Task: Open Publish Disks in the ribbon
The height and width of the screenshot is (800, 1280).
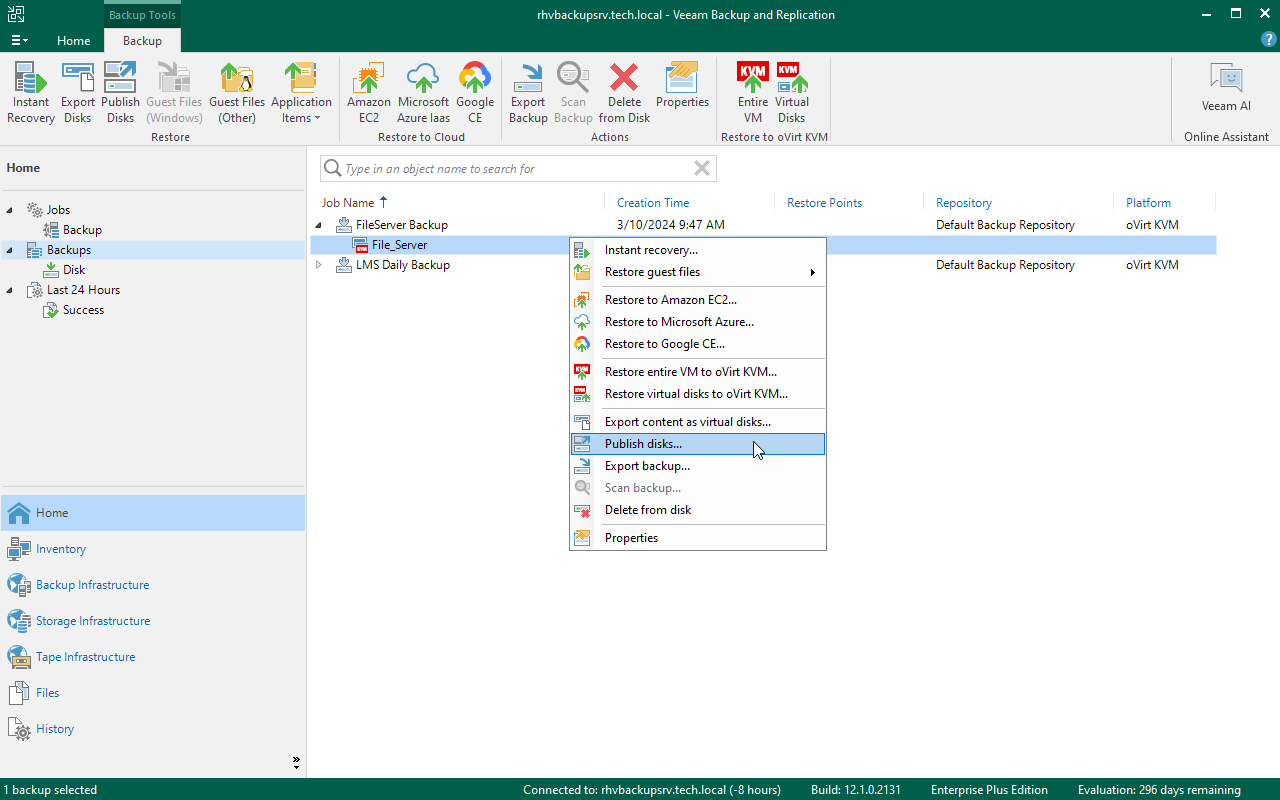Action: (x=121, y=93)
